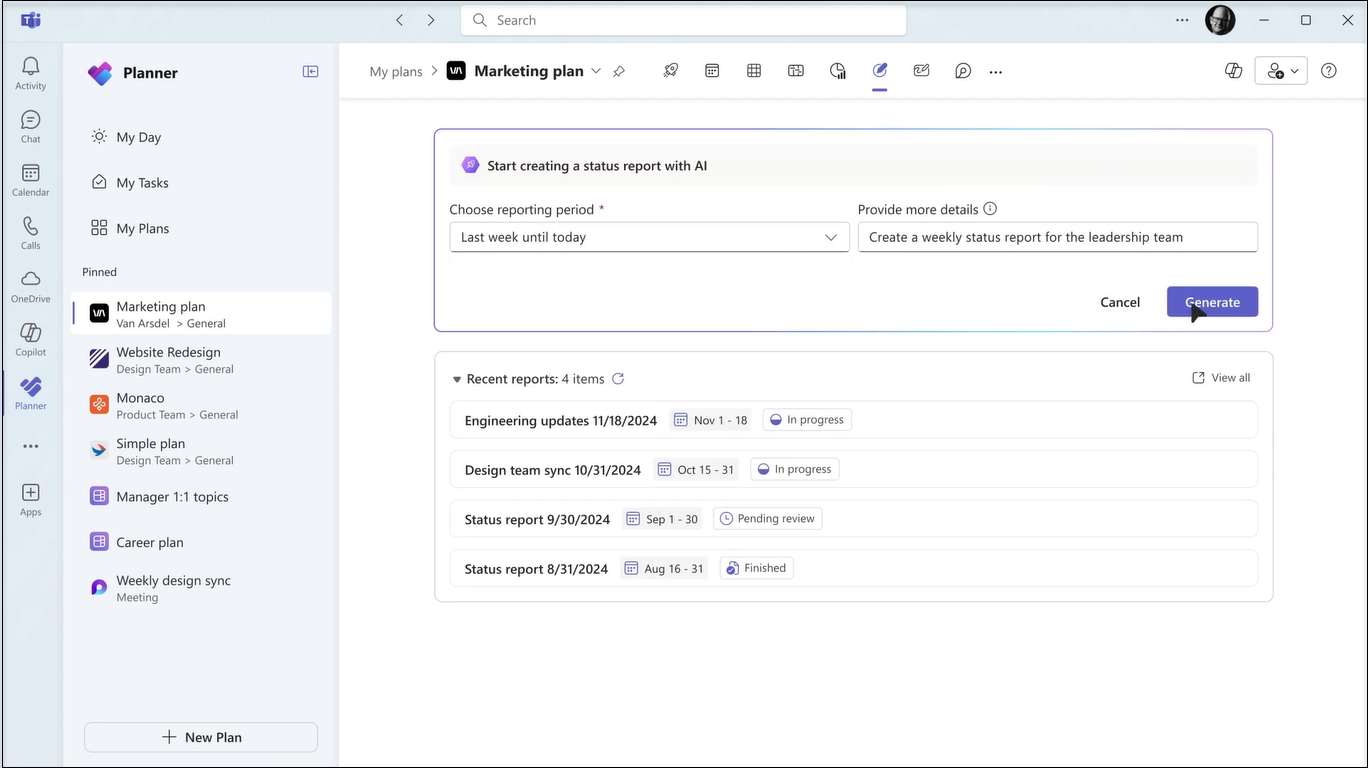Open Manager 1:1 topics plan
Viewport: 1368px width, 768px height.
201,496
